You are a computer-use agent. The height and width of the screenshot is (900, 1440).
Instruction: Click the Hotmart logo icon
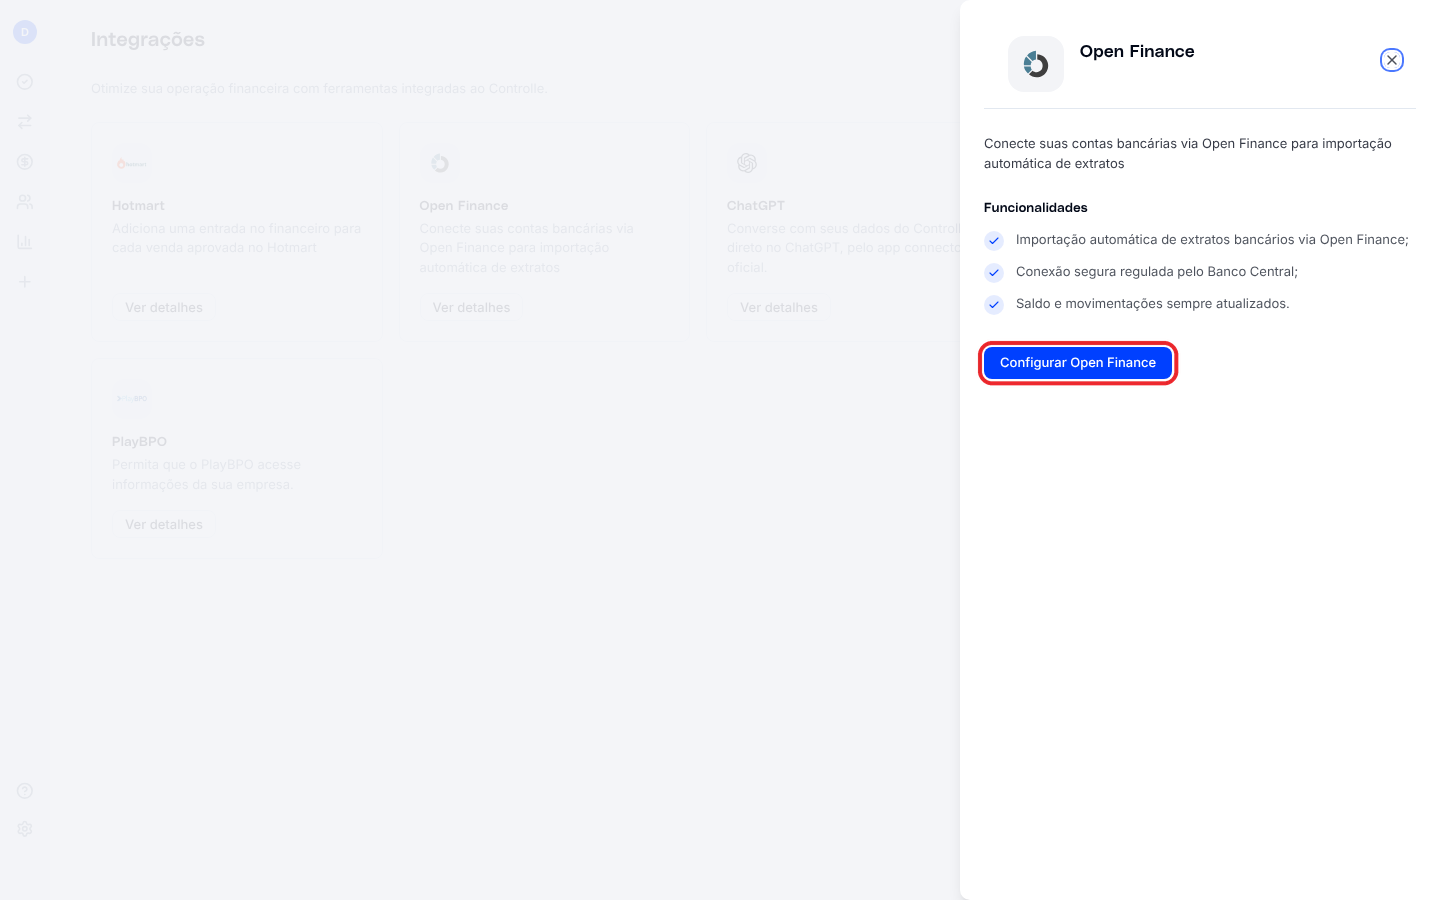[x=131, y=163]
